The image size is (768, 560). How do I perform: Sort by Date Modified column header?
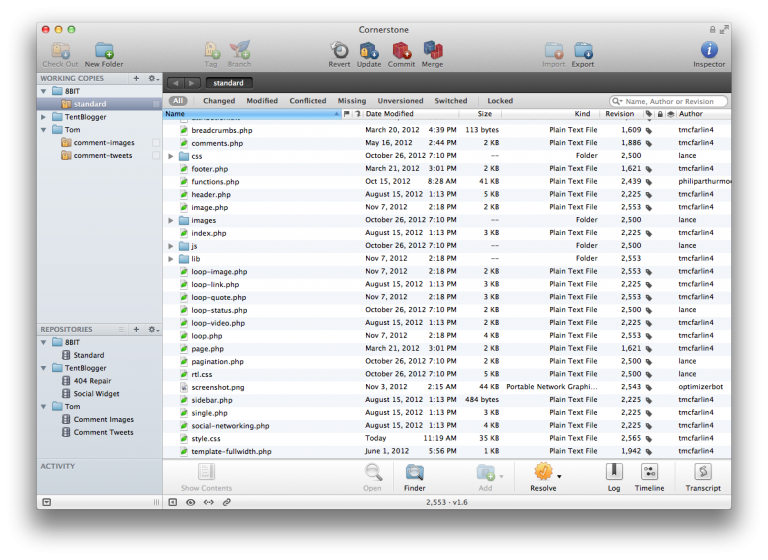tap(410, 114)
